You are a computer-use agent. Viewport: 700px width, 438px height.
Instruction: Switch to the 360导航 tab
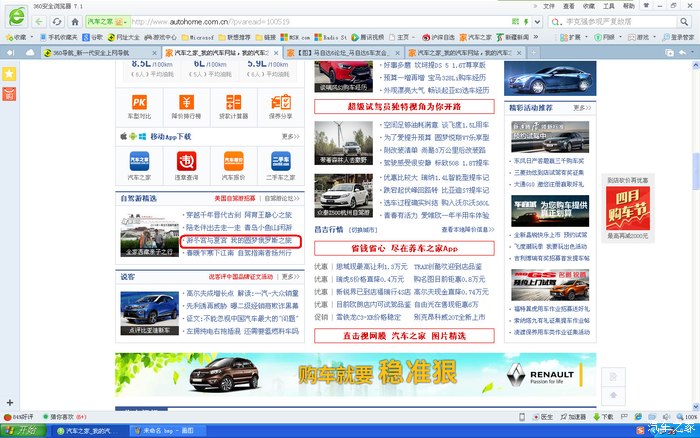pyautogui.click(x=100, y=51)
